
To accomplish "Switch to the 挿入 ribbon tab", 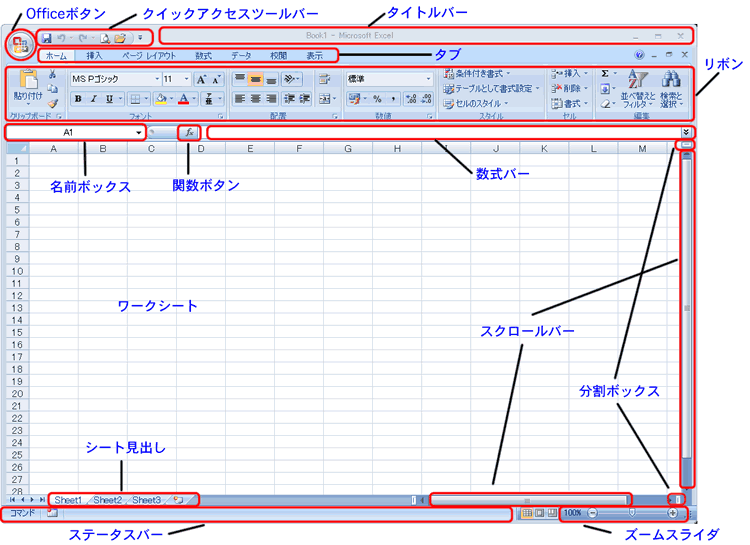I will pyautogui.click(x=94, y=56).
